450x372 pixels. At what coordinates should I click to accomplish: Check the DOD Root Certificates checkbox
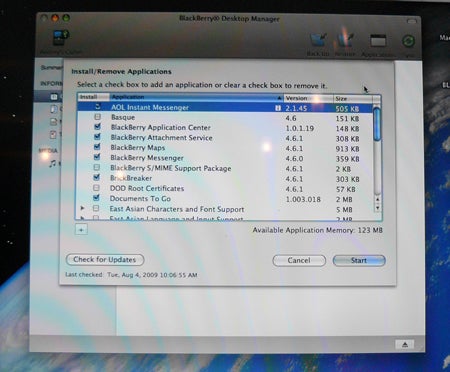[x=96, y=188]
